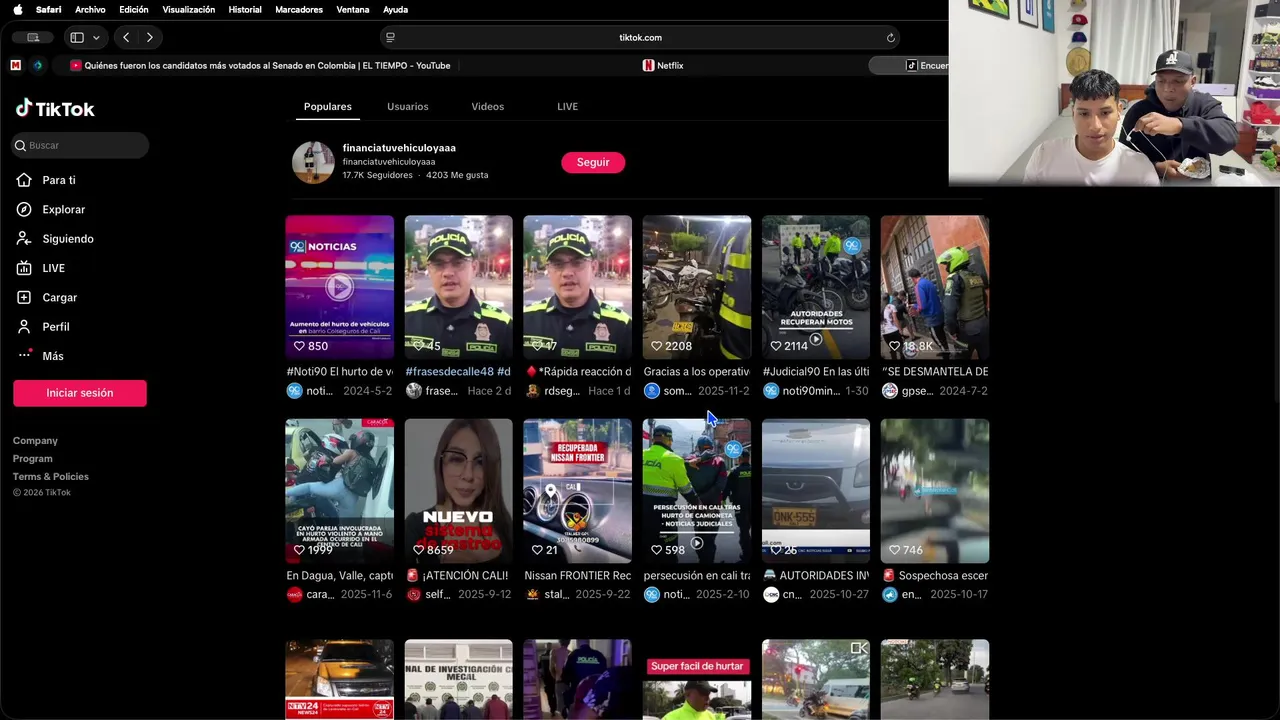Click cara avatar under En Dagua video

(x=294, y=594)
